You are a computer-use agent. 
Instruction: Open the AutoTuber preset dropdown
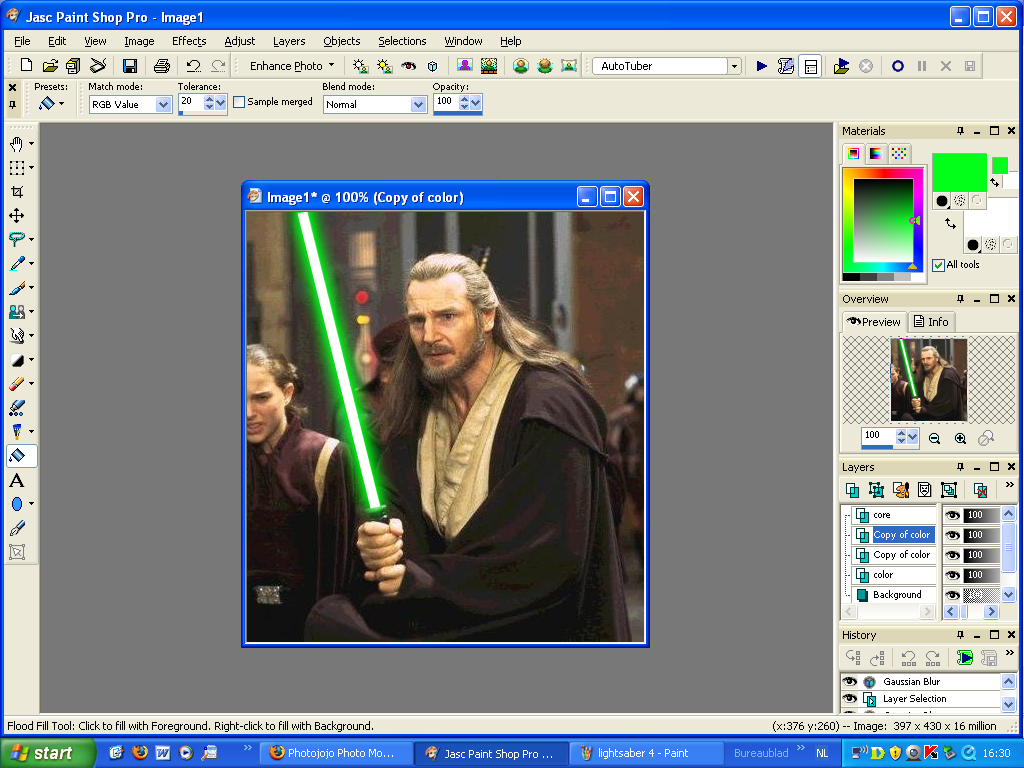(733, 65)
